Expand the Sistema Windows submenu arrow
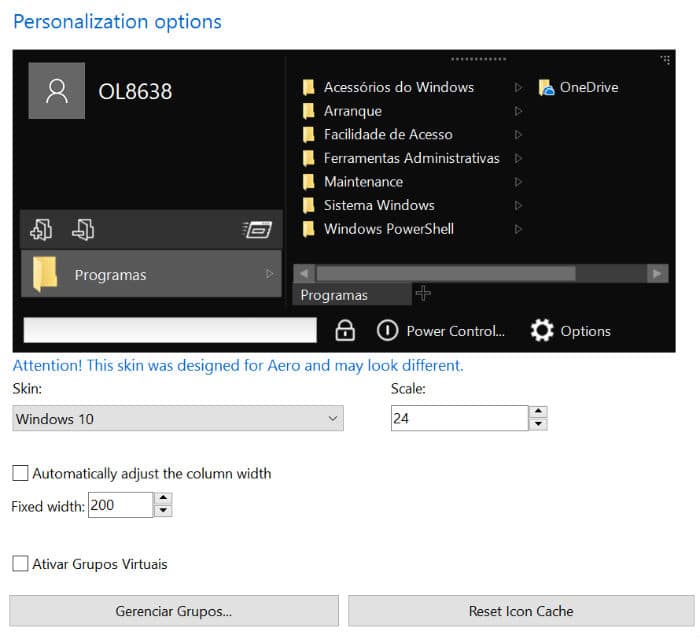The height and width of the screenshot is (639, 700). 518,205
